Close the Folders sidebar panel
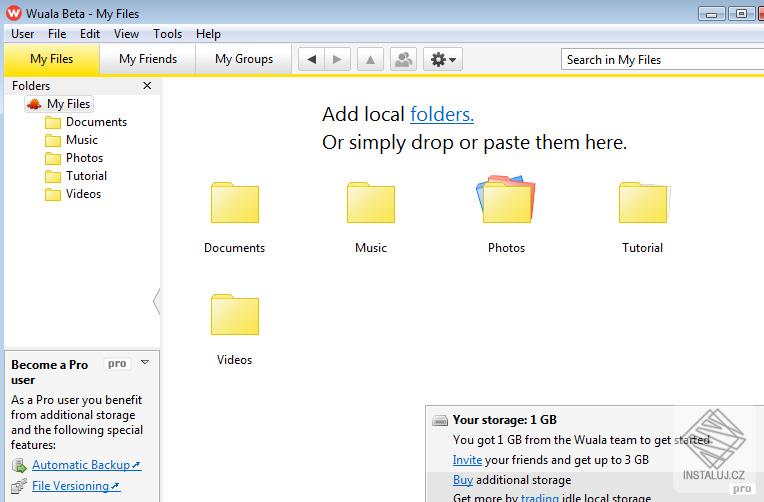This screenshot has height=502, width=764. click(147, 86)
